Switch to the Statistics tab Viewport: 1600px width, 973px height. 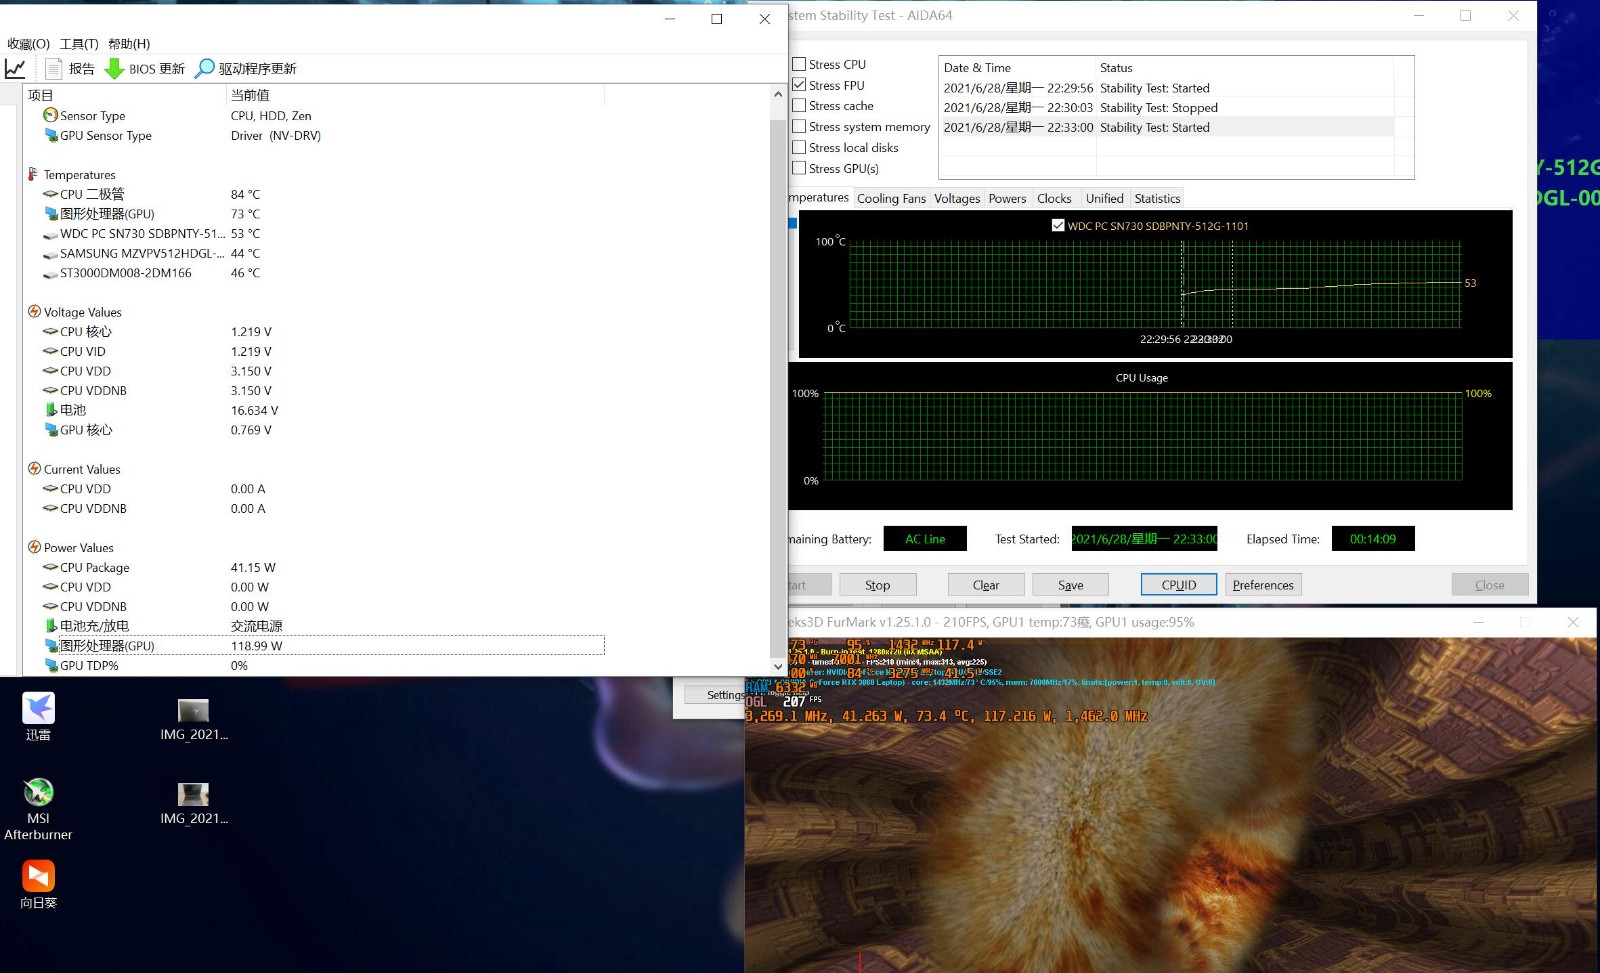tap(1157, 198)
